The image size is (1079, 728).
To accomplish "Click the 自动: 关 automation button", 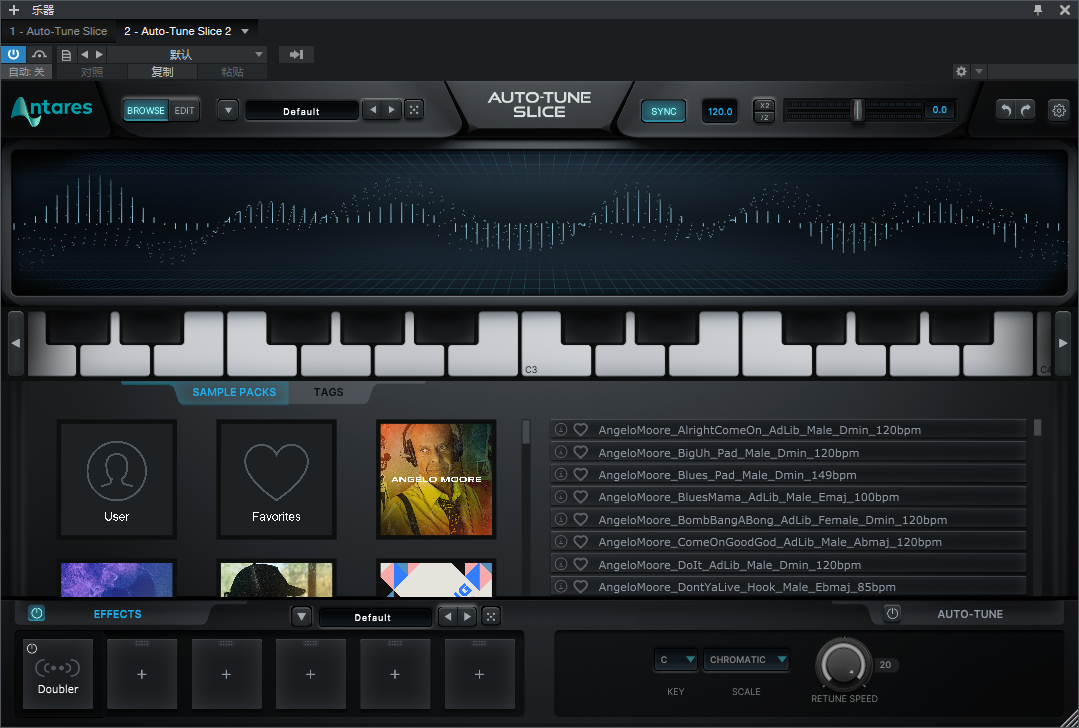I will [x=27, y=72].
